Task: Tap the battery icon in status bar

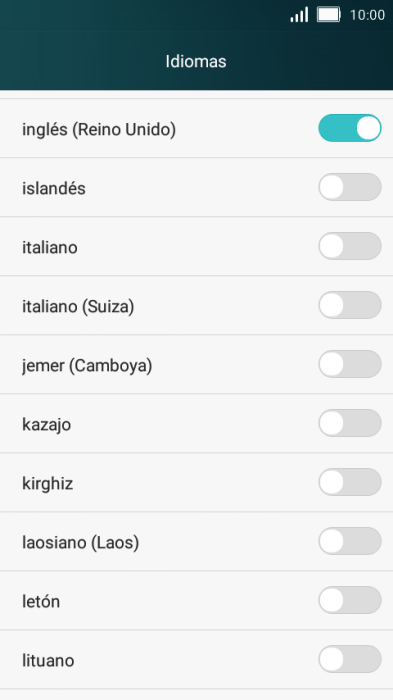Action: coord(329,15)
